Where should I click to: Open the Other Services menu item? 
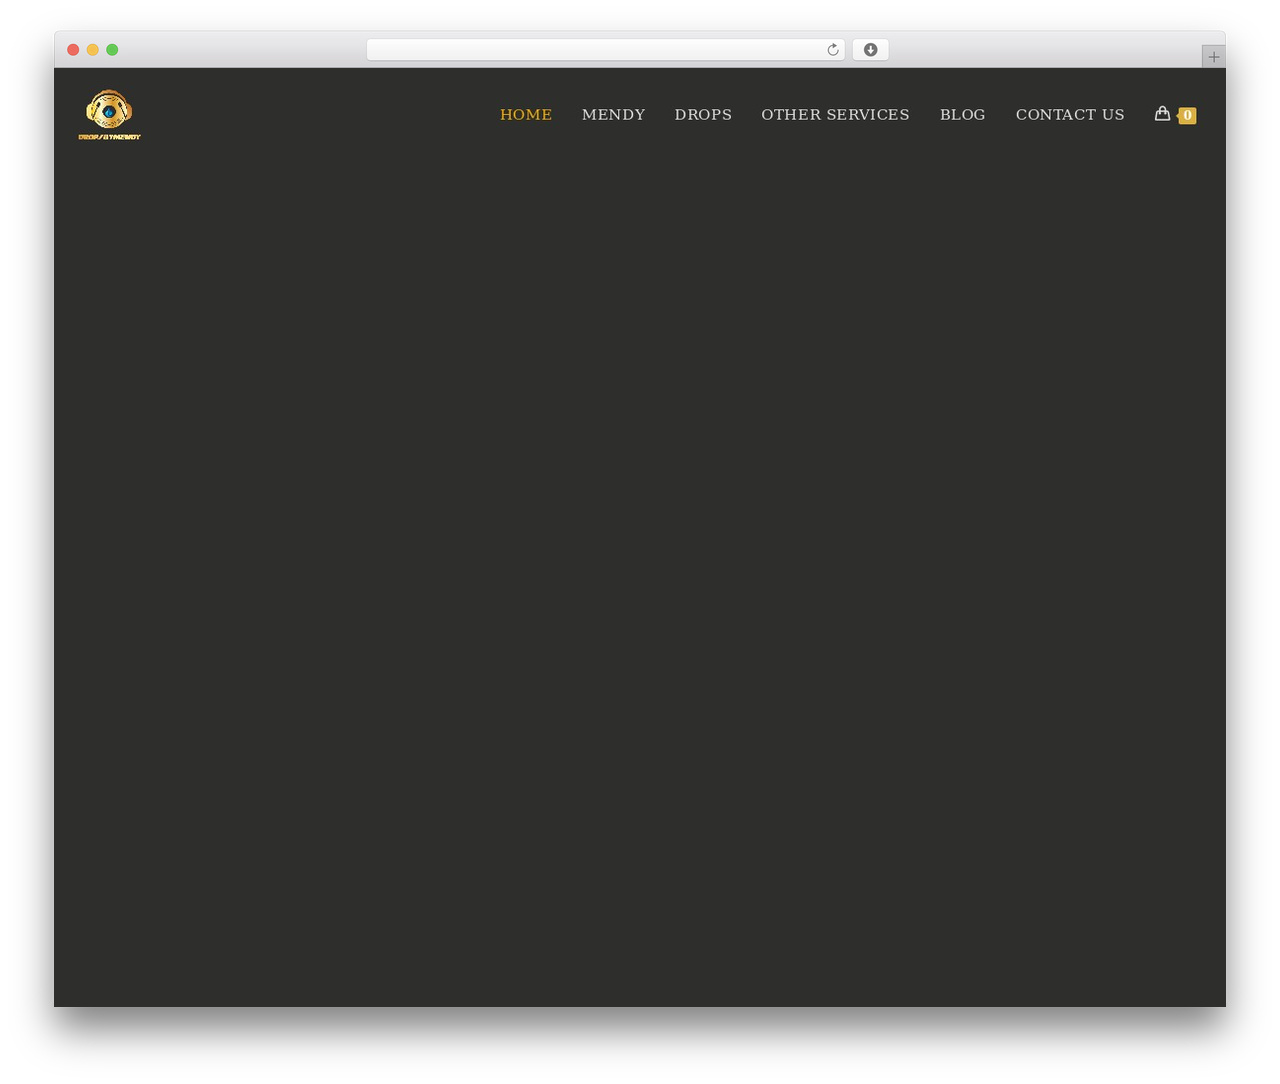[835, 115]
